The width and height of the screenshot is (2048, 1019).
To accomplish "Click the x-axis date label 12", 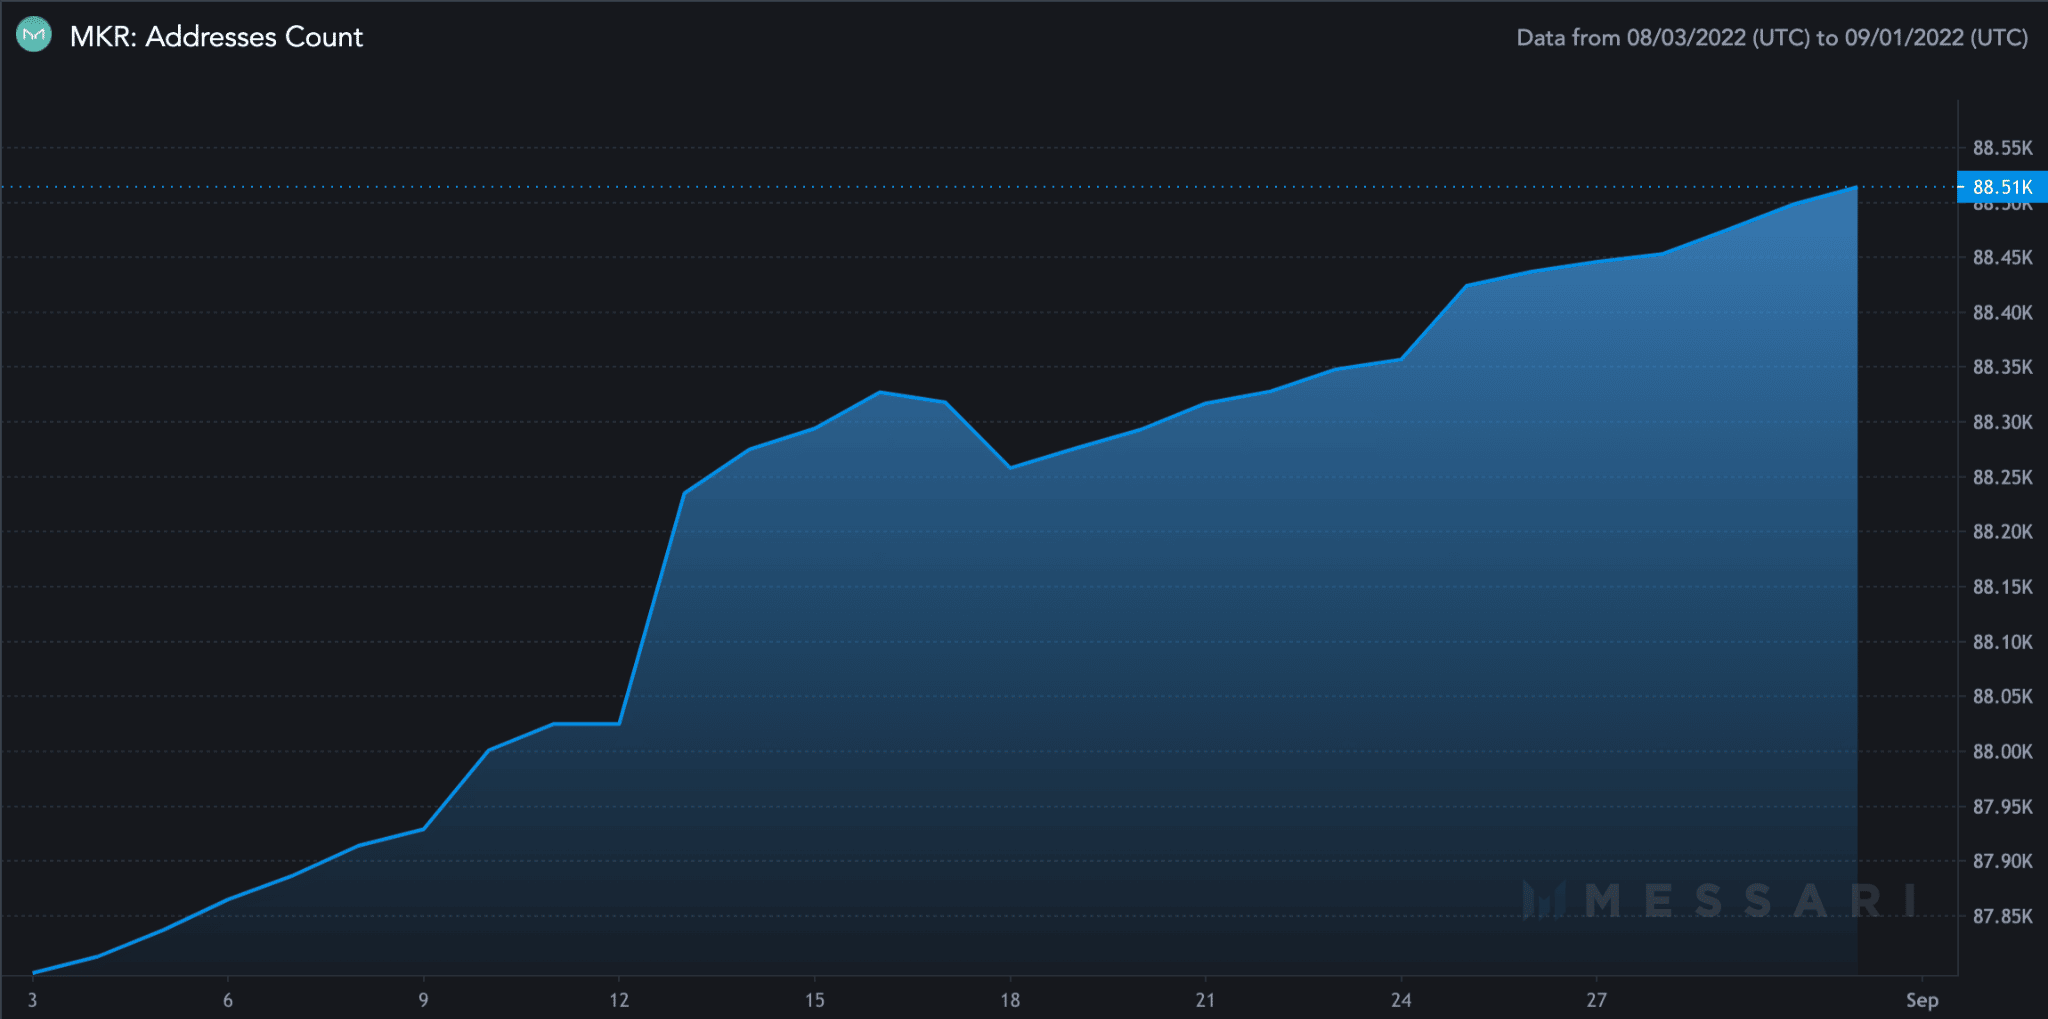I will (619, 1000).
